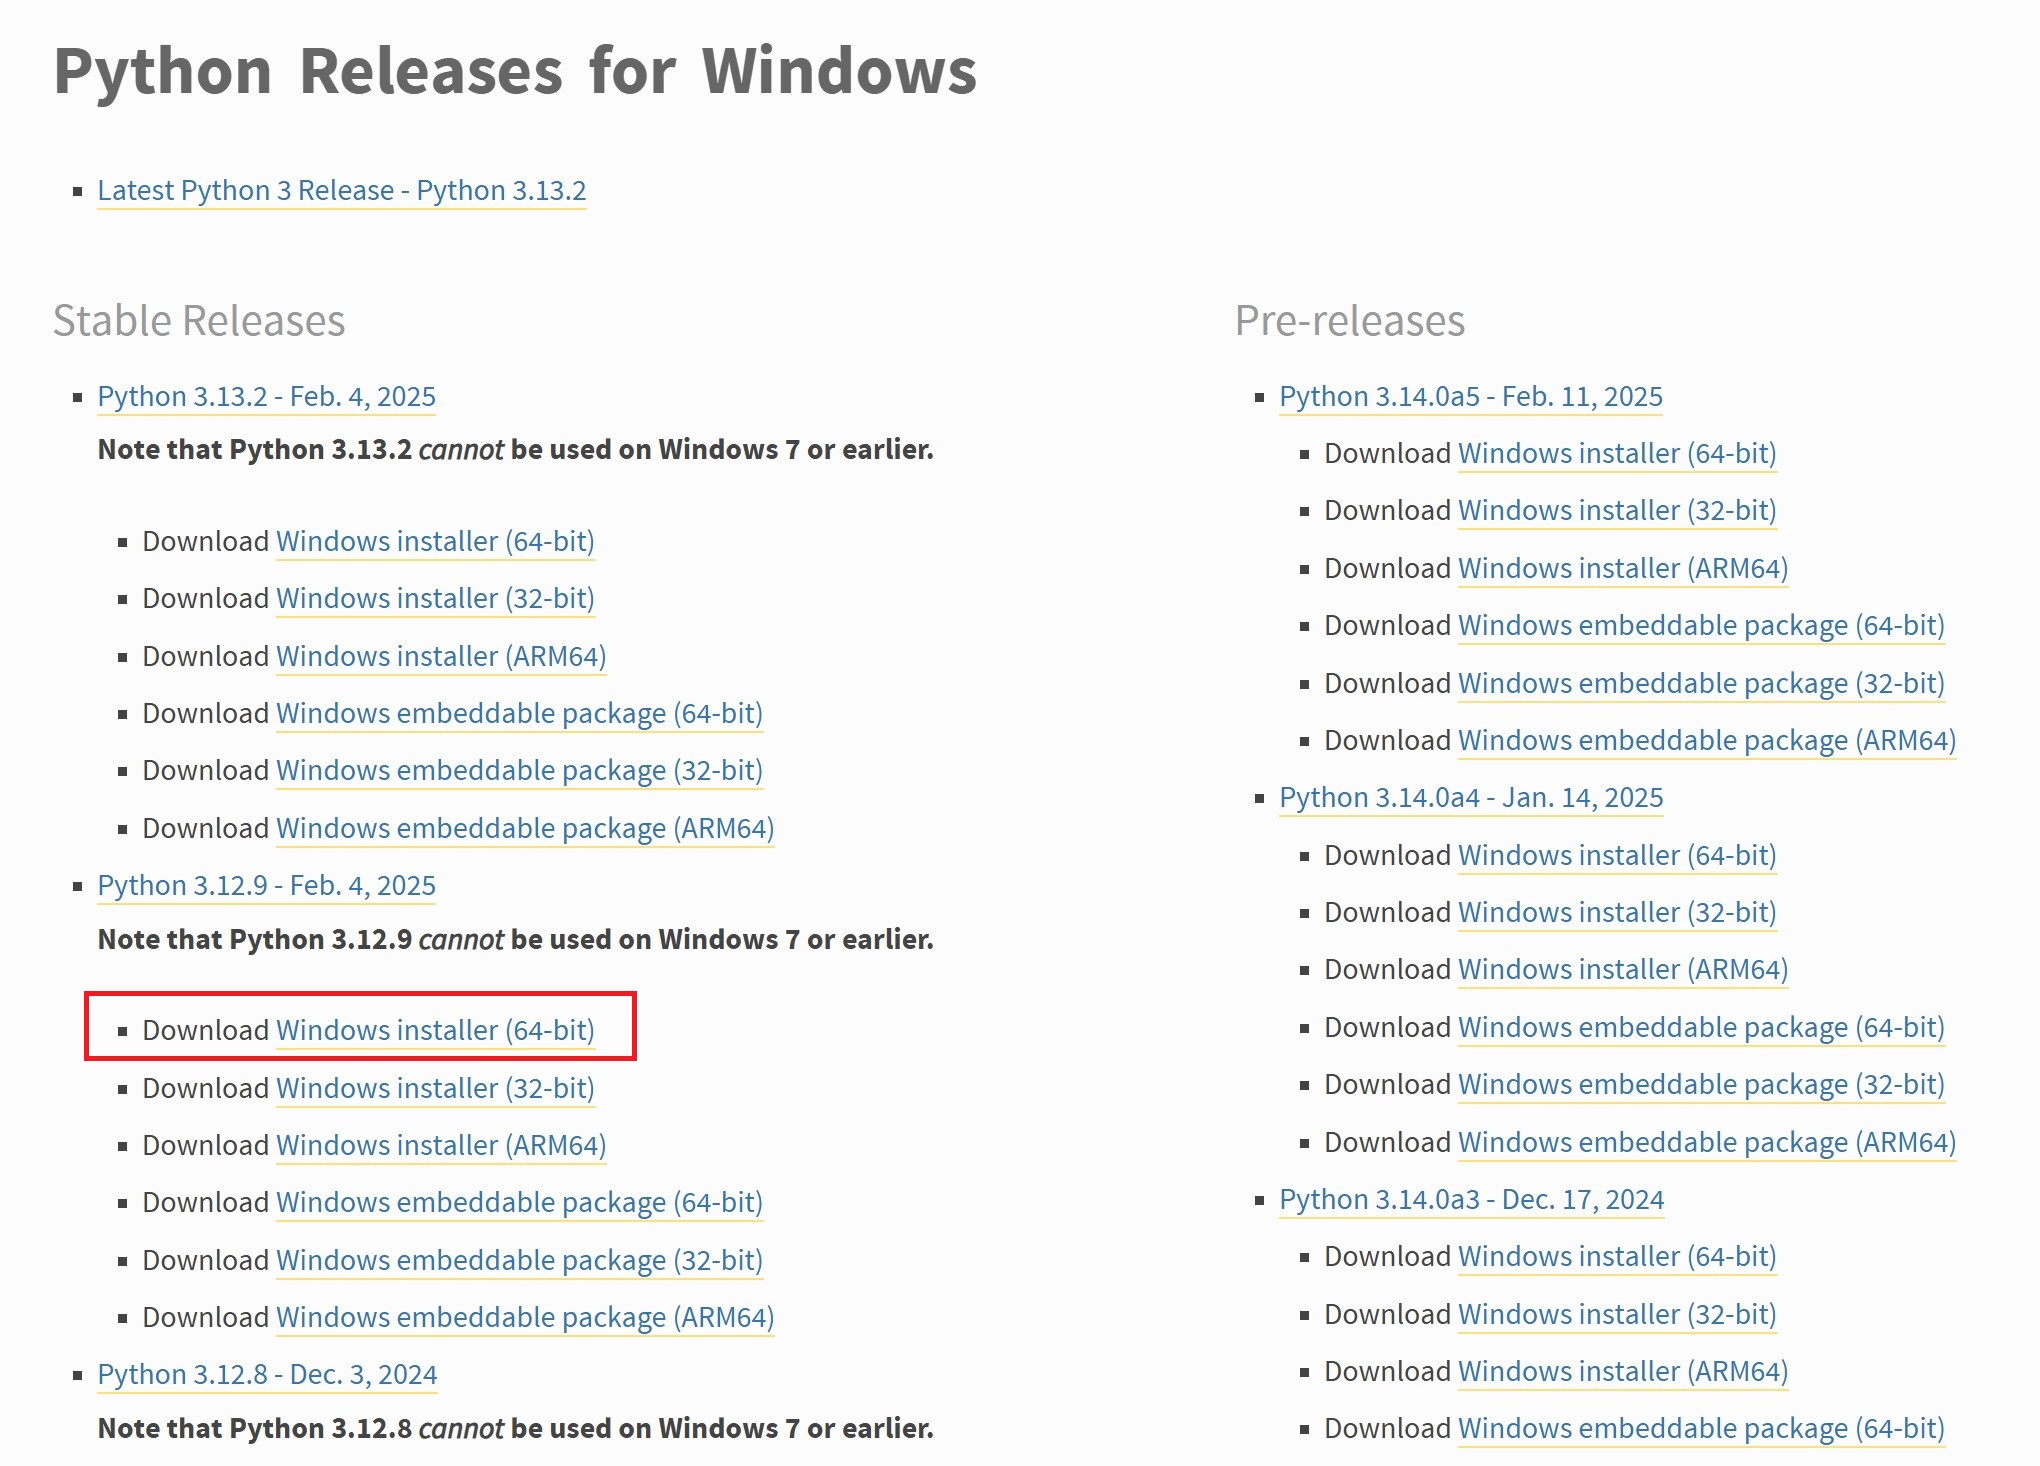Open Latest Python 3 Release - Python 3.13.2 link

342,190
